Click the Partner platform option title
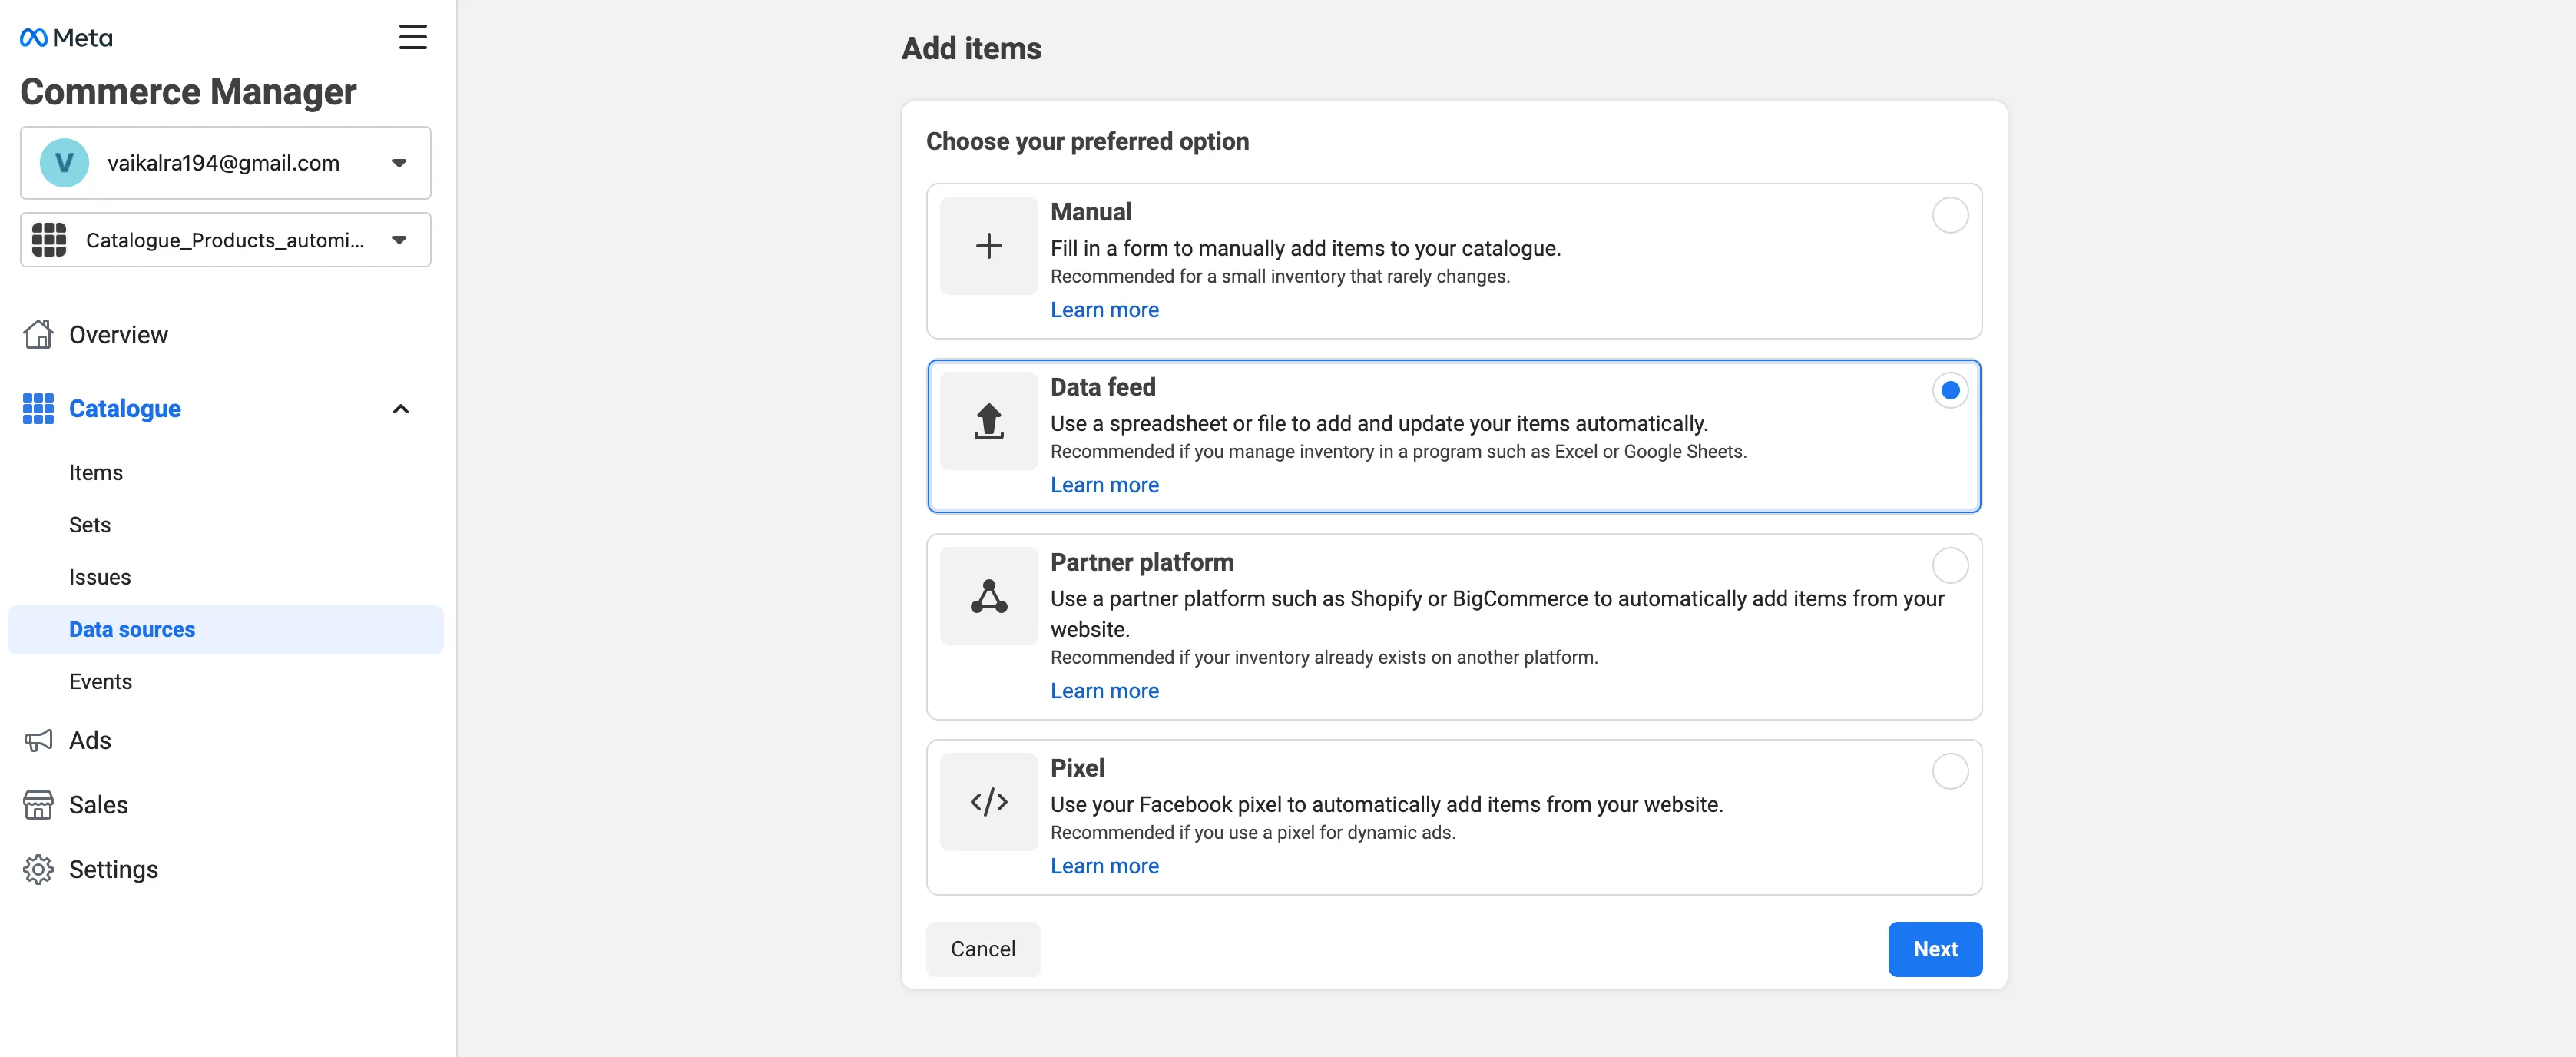The height and width of the screenshot is (1057, 2576). [x=1142, y=562]
